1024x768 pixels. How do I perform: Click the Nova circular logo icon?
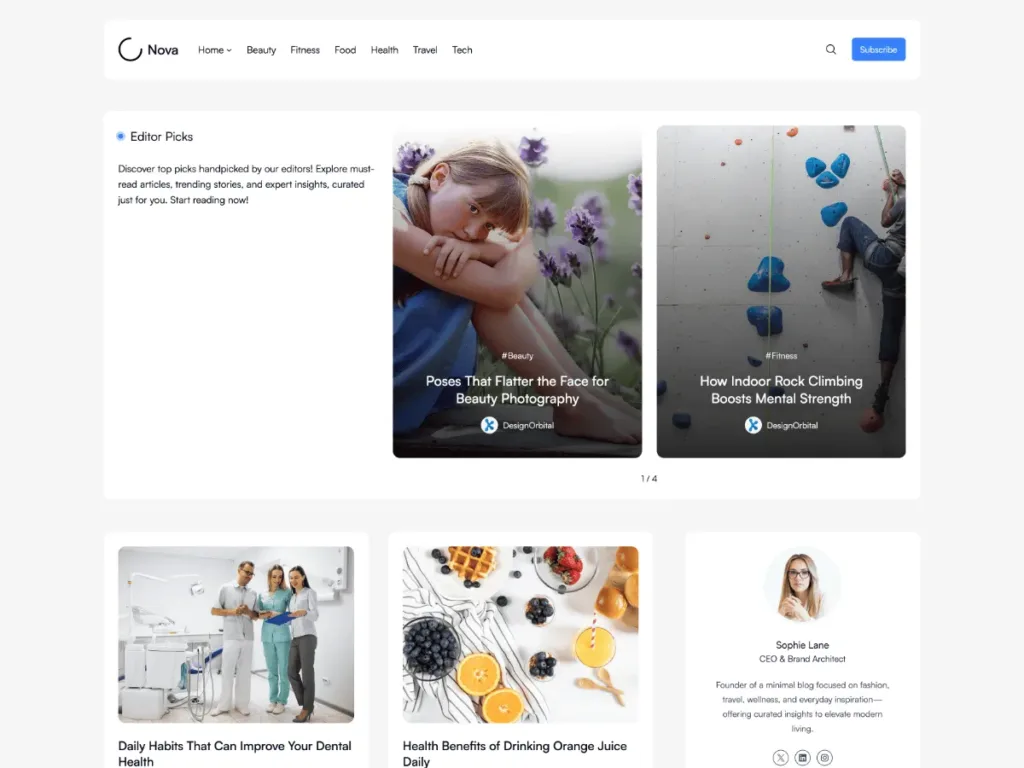pos(130,50)
